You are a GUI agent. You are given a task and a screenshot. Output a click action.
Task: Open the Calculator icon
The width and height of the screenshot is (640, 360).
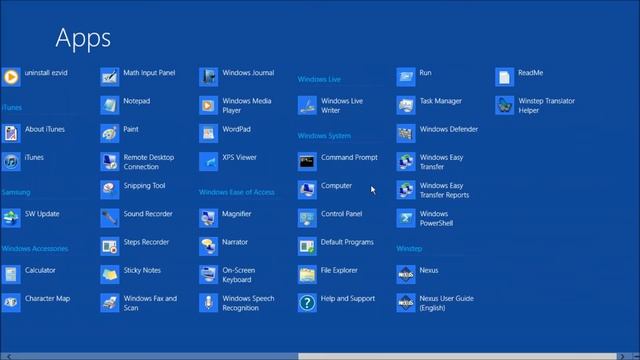(x=11, y=274)
